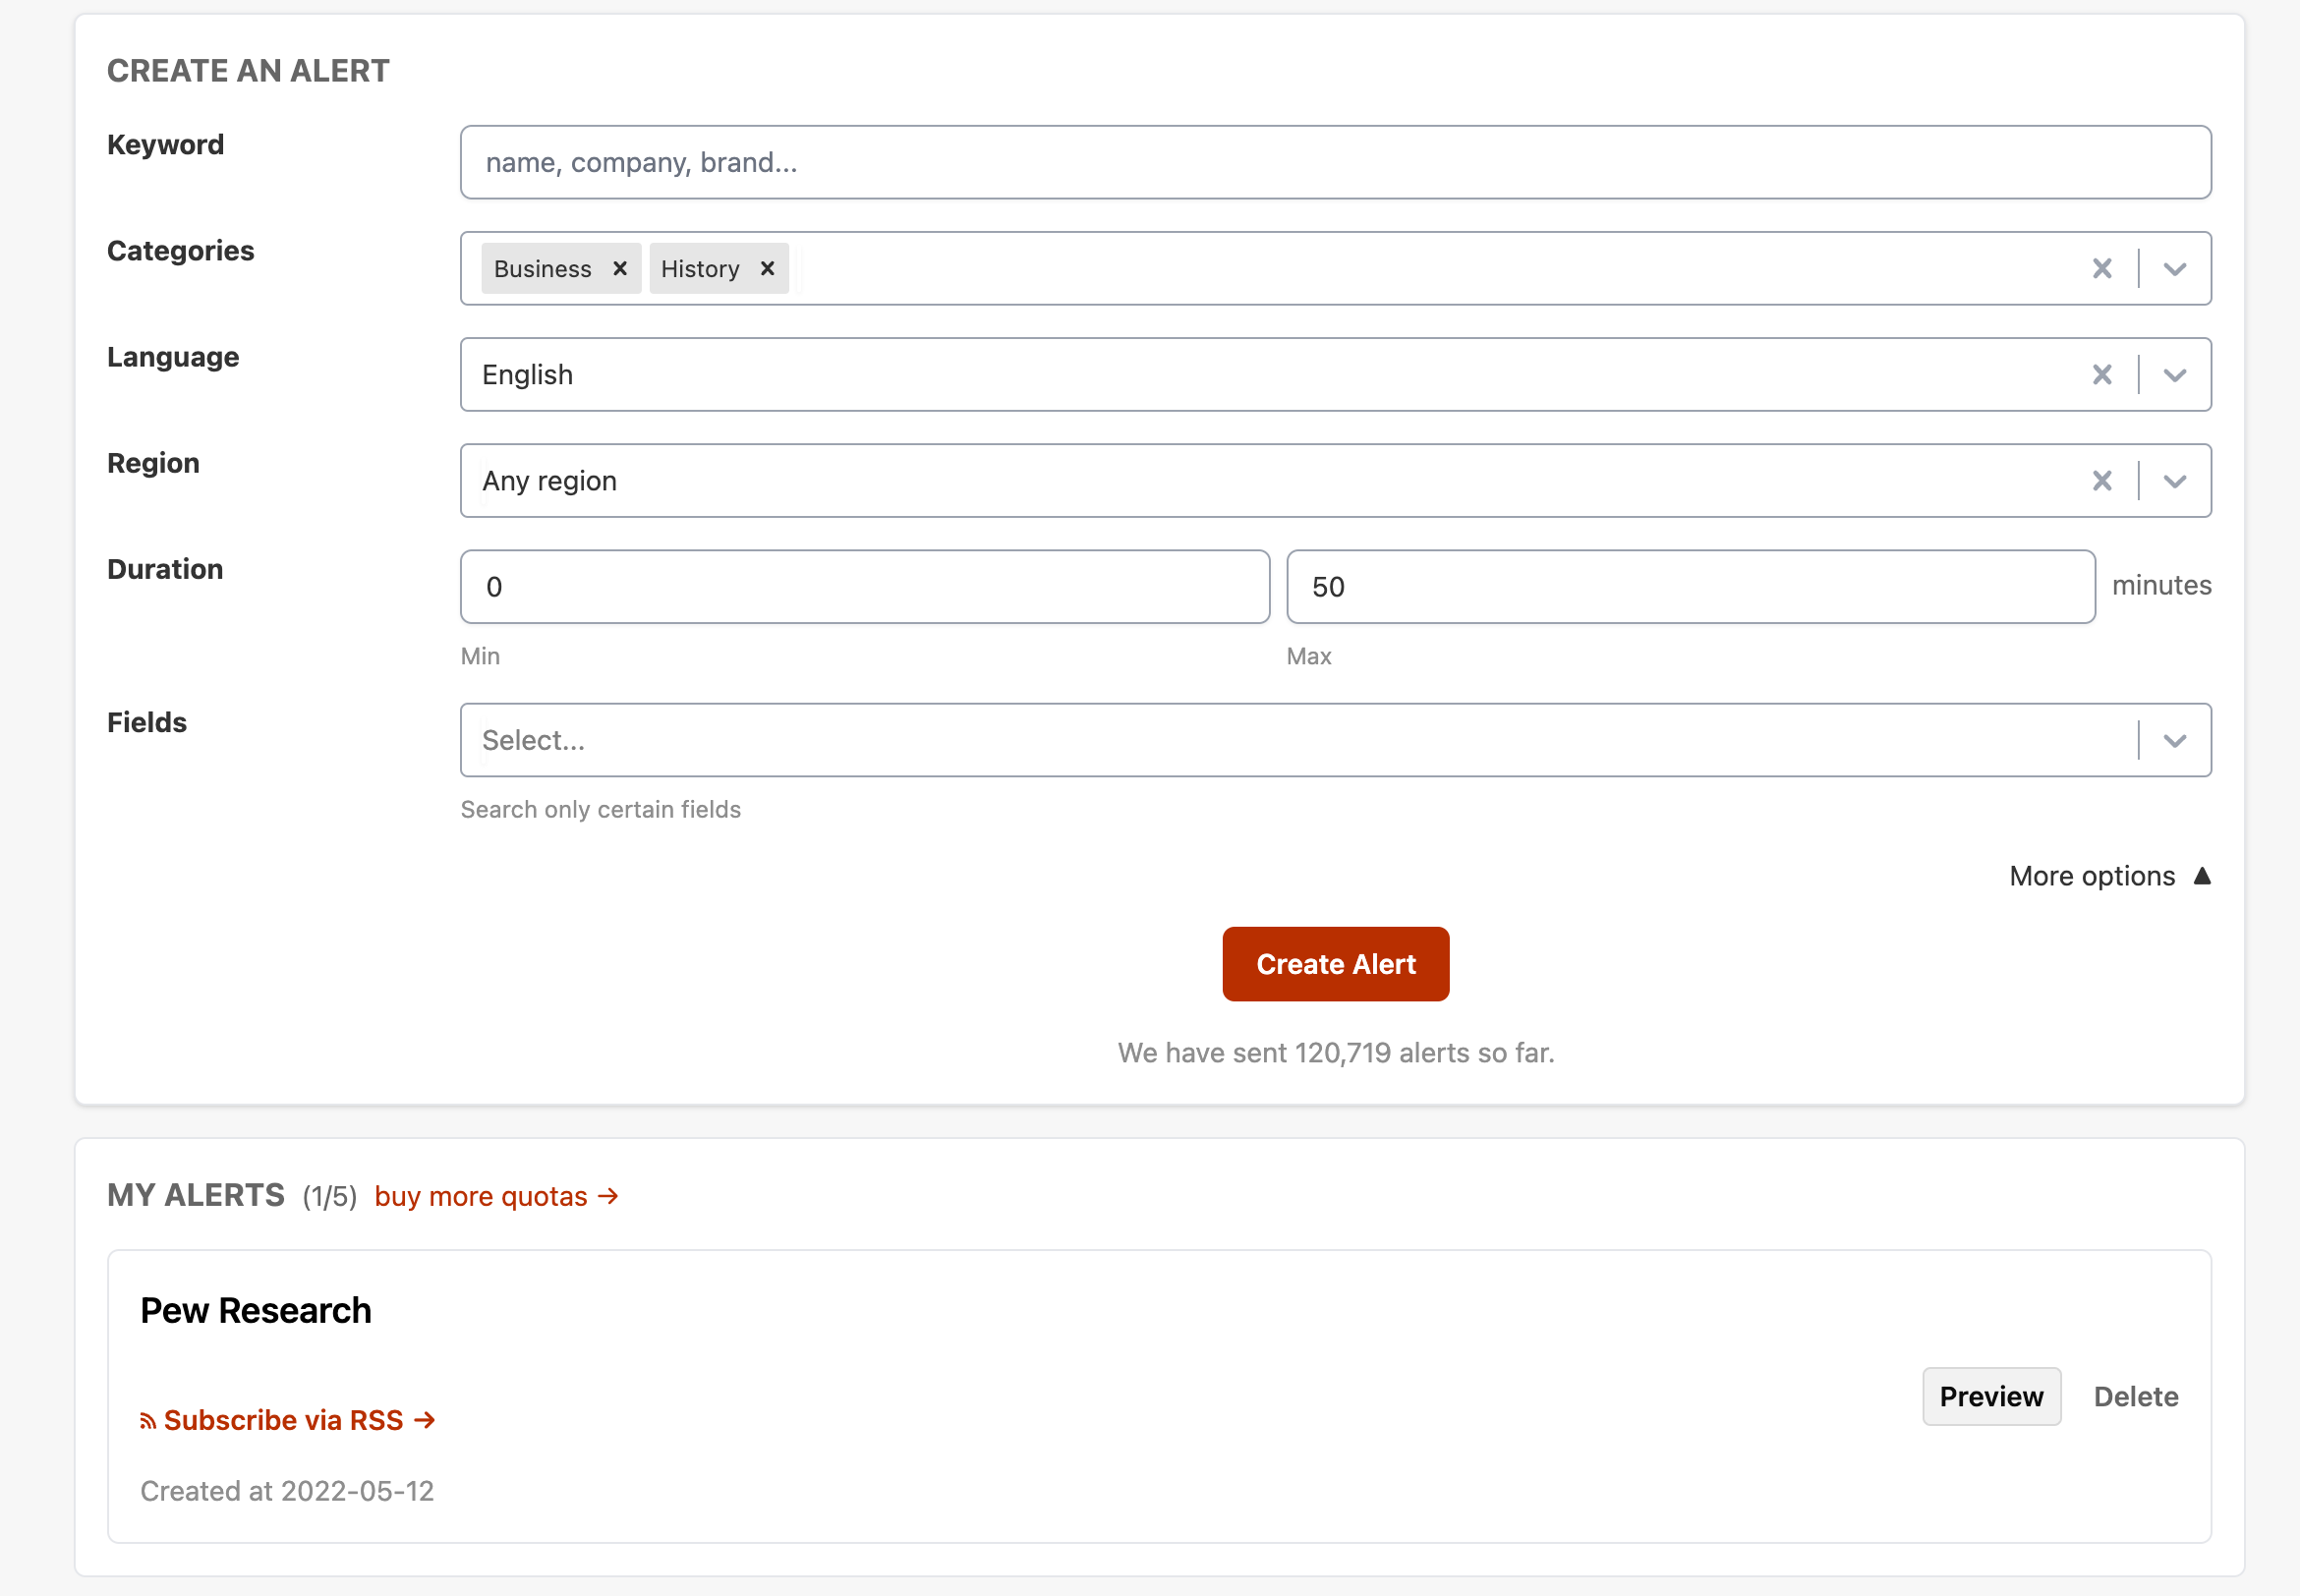Viewport: 2300px width, 1596px height.
Task: Expand the Language dropdown list
Action: (x=2174, y=374)
